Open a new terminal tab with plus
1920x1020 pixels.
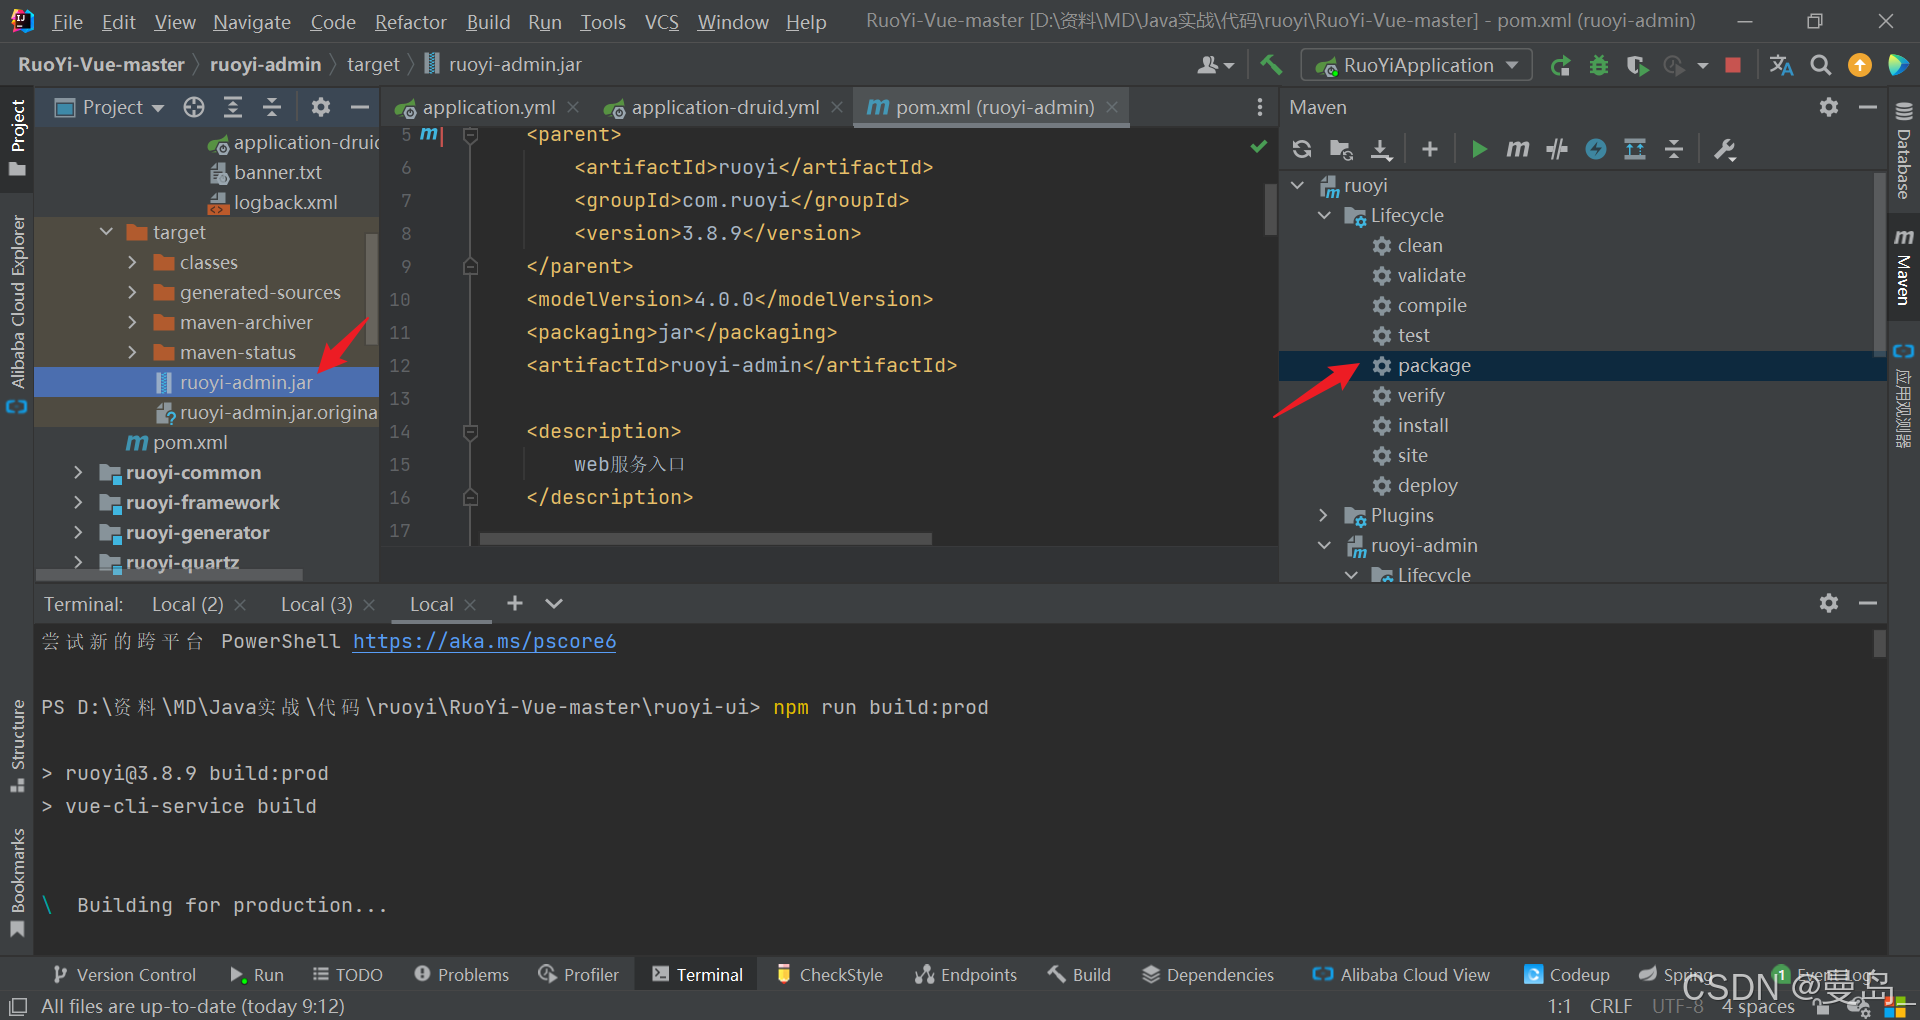click(515, 603)
